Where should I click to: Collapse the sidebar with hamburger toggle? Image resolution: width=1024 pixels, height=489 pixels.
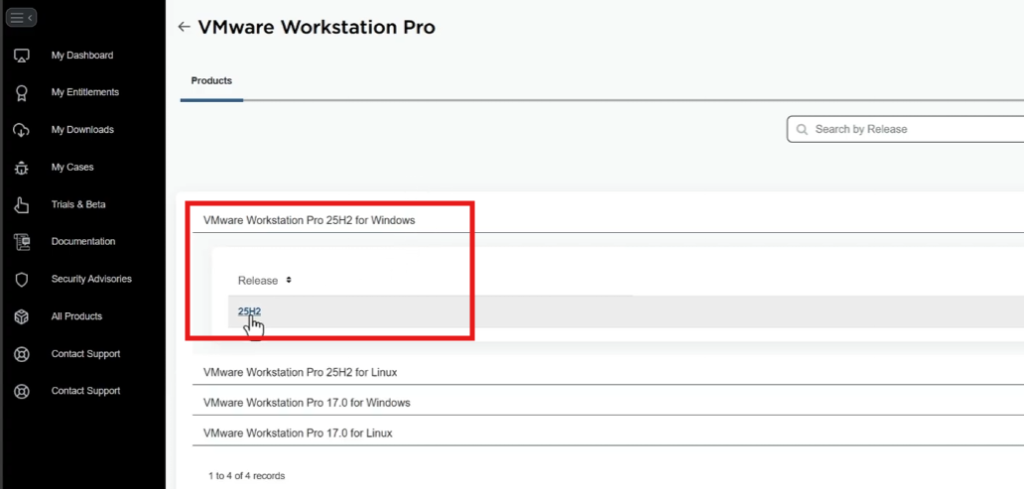coord(22,18)
